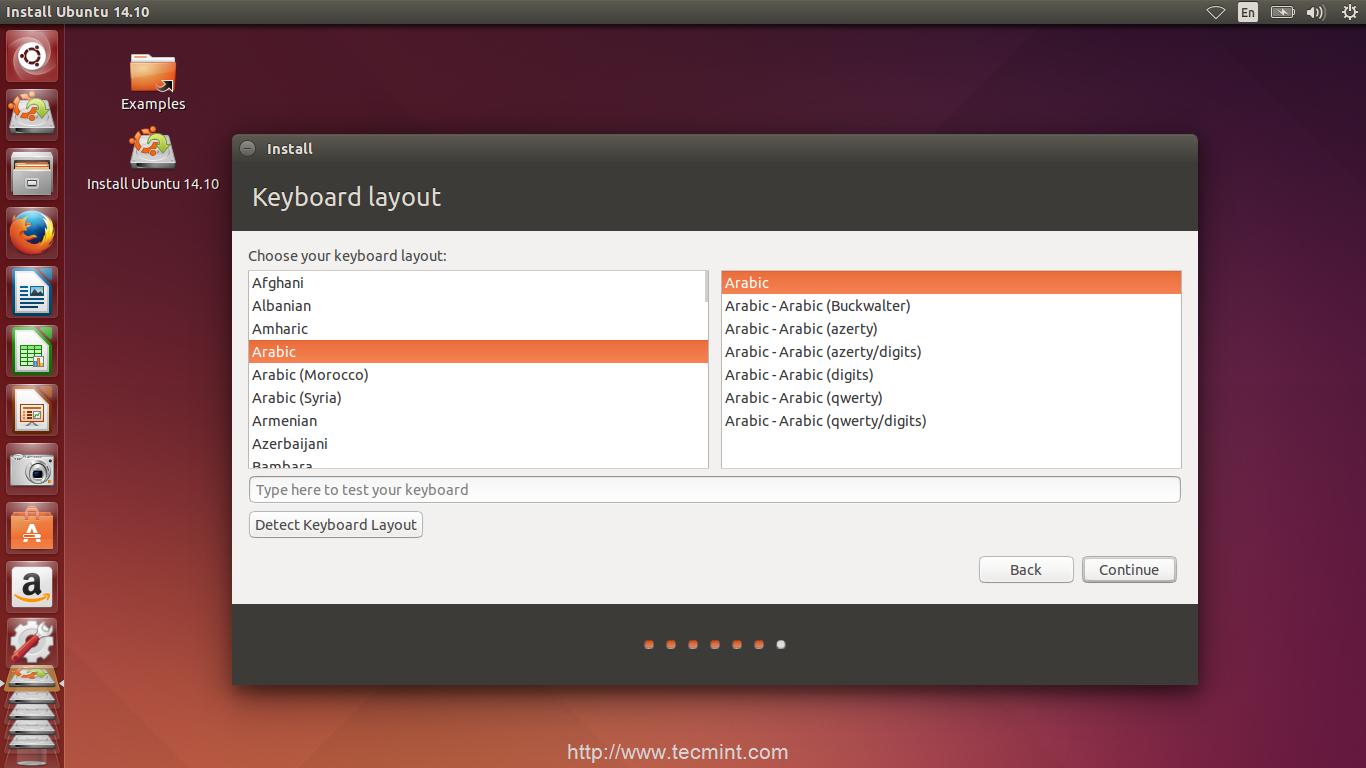Open the Files manager from launcher
1366x768 pixels.
click(32, 173)
